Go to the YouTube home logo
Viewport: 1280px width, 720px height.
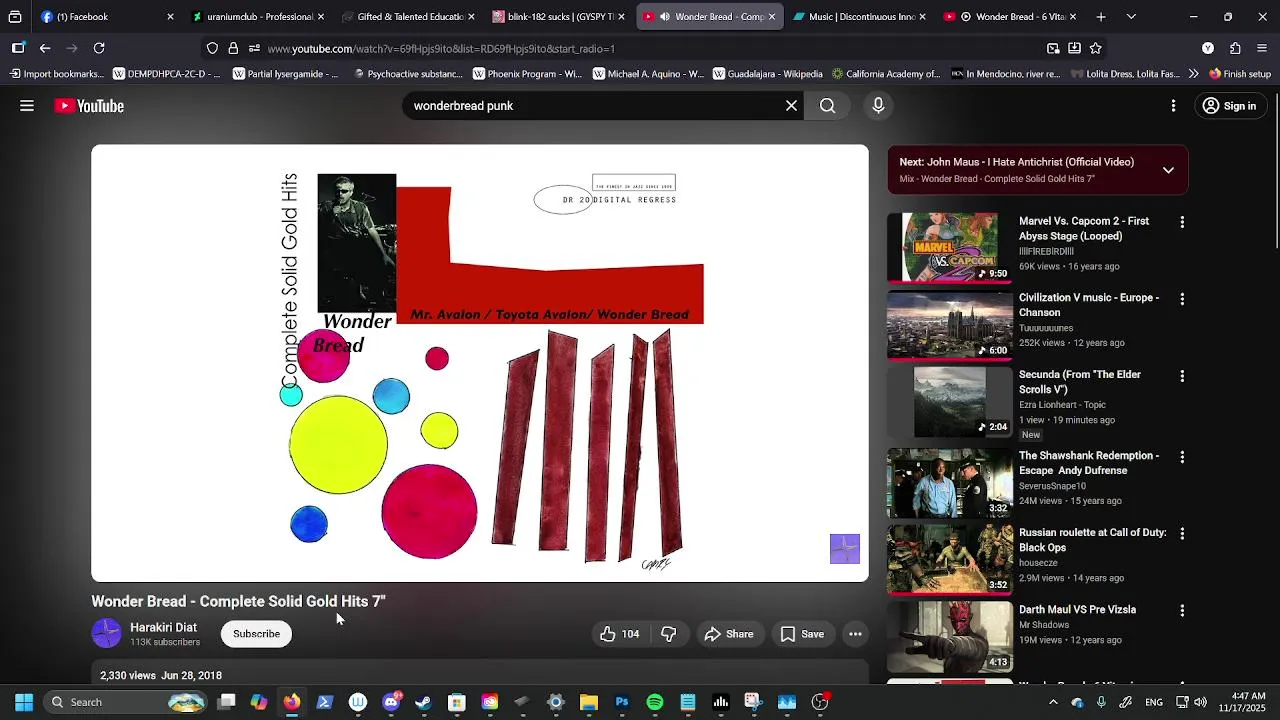point(89,106)
